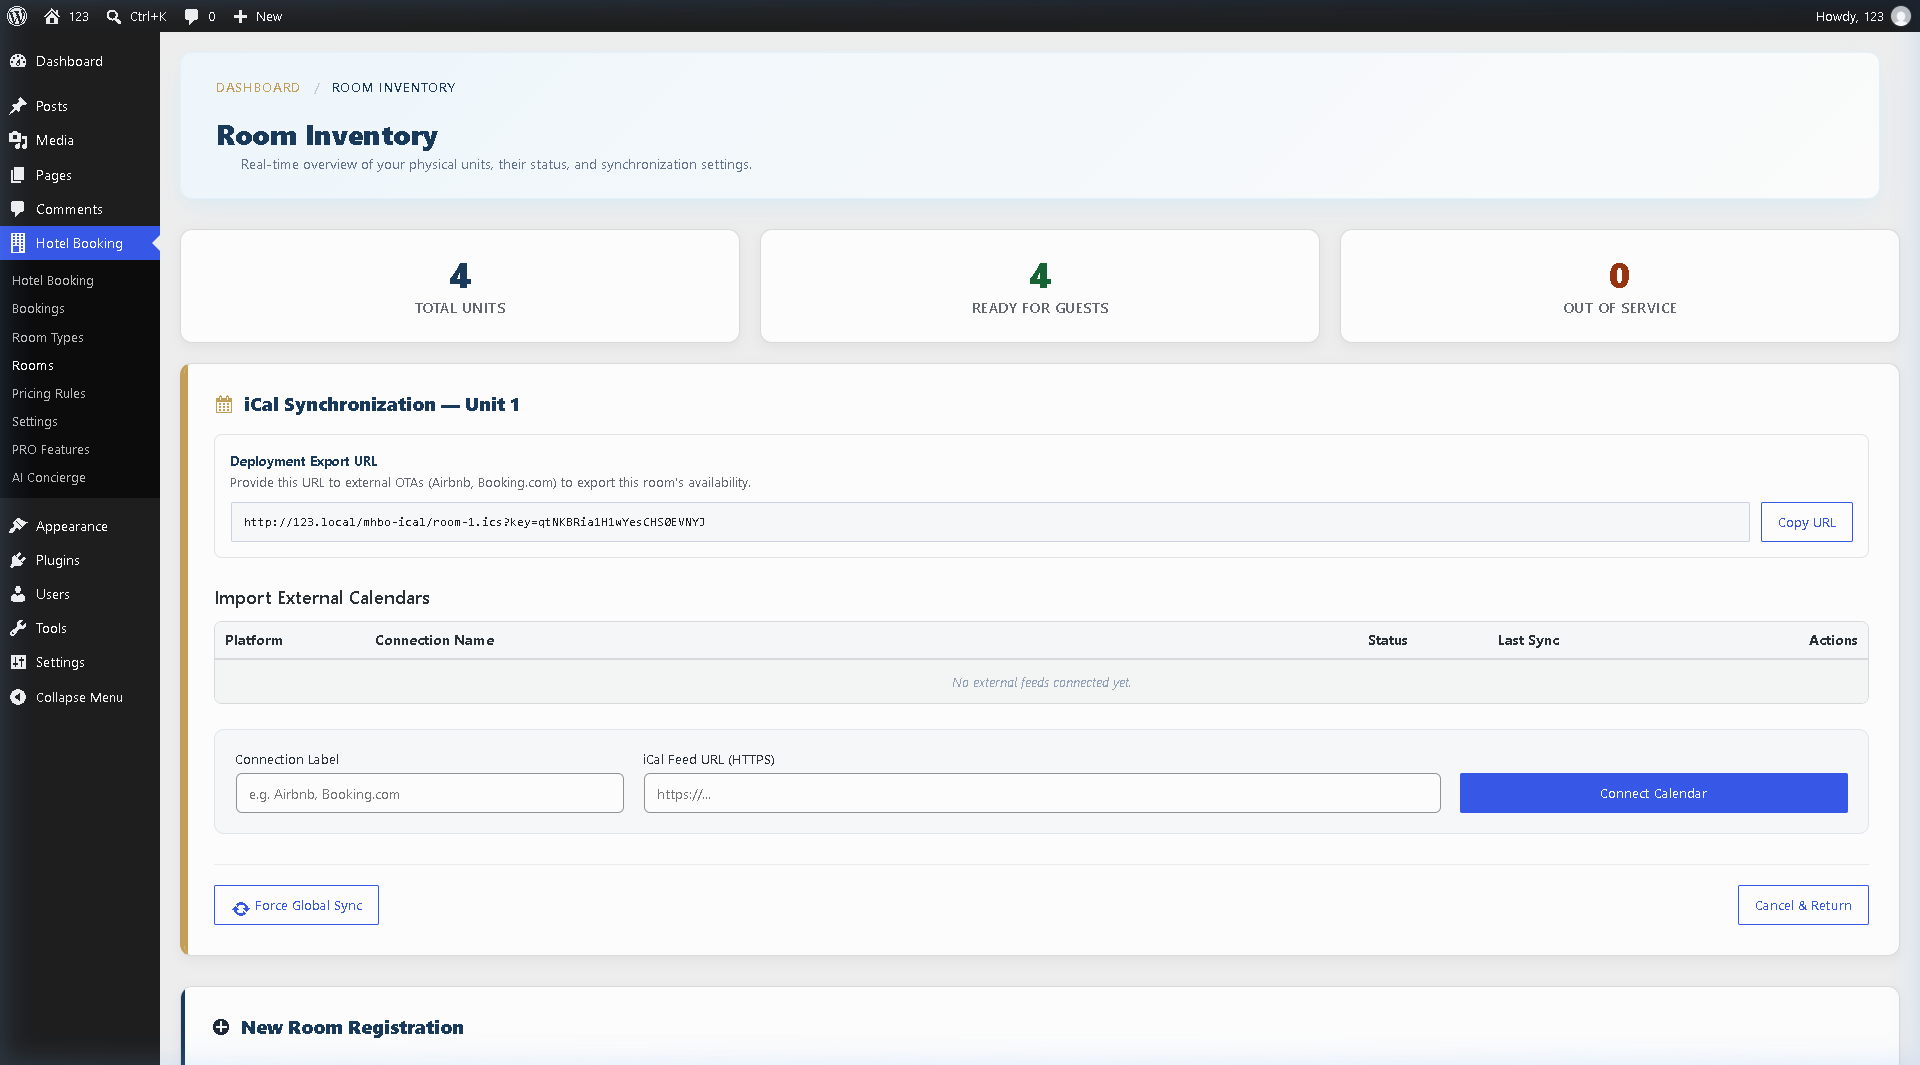This screenshot has width=1920, height=1065.
Task: Click the Comments speech icon in sidebar
Action: 18,209
